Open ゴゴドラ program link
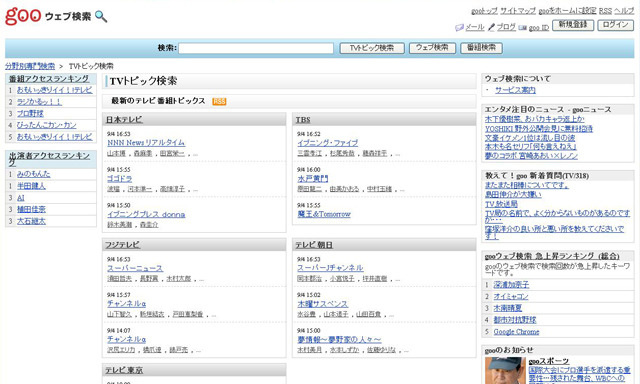 click(x=120, y=179)
